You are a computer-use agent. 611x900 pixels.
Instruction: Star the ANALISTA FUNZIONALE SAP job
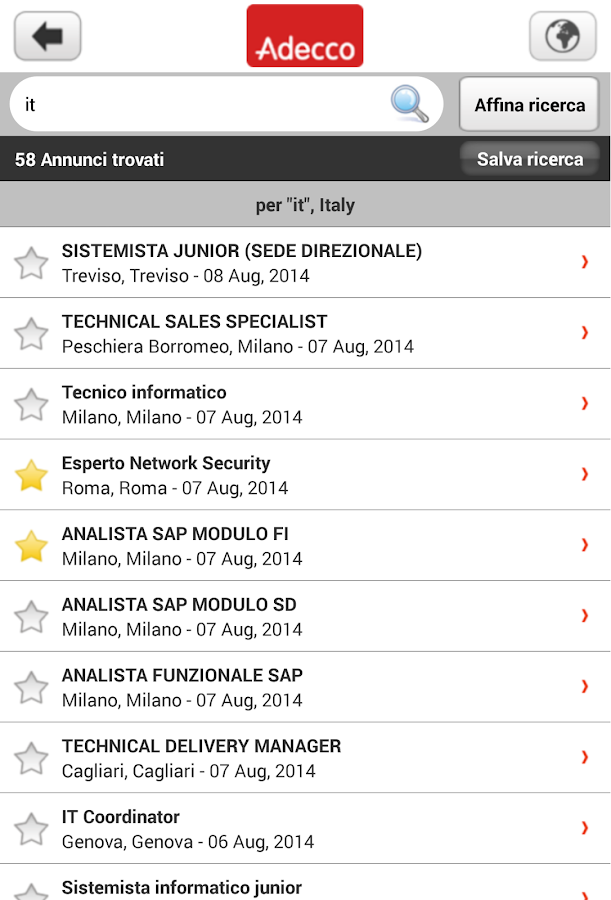32,688
